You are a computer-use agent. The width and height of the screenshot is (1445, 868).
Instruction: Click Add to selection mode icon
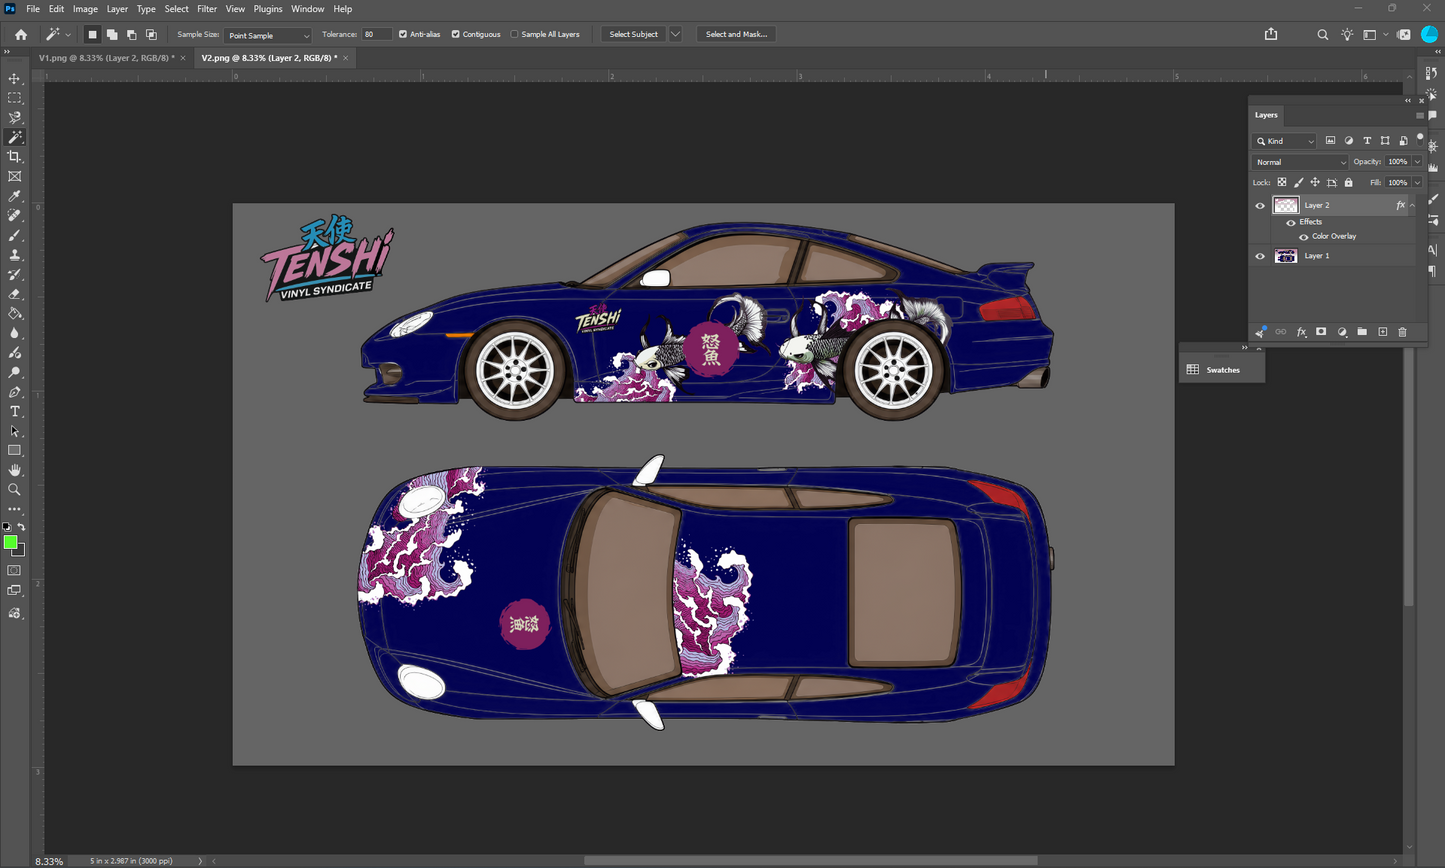pyautogui.click(x=112, y=34)
